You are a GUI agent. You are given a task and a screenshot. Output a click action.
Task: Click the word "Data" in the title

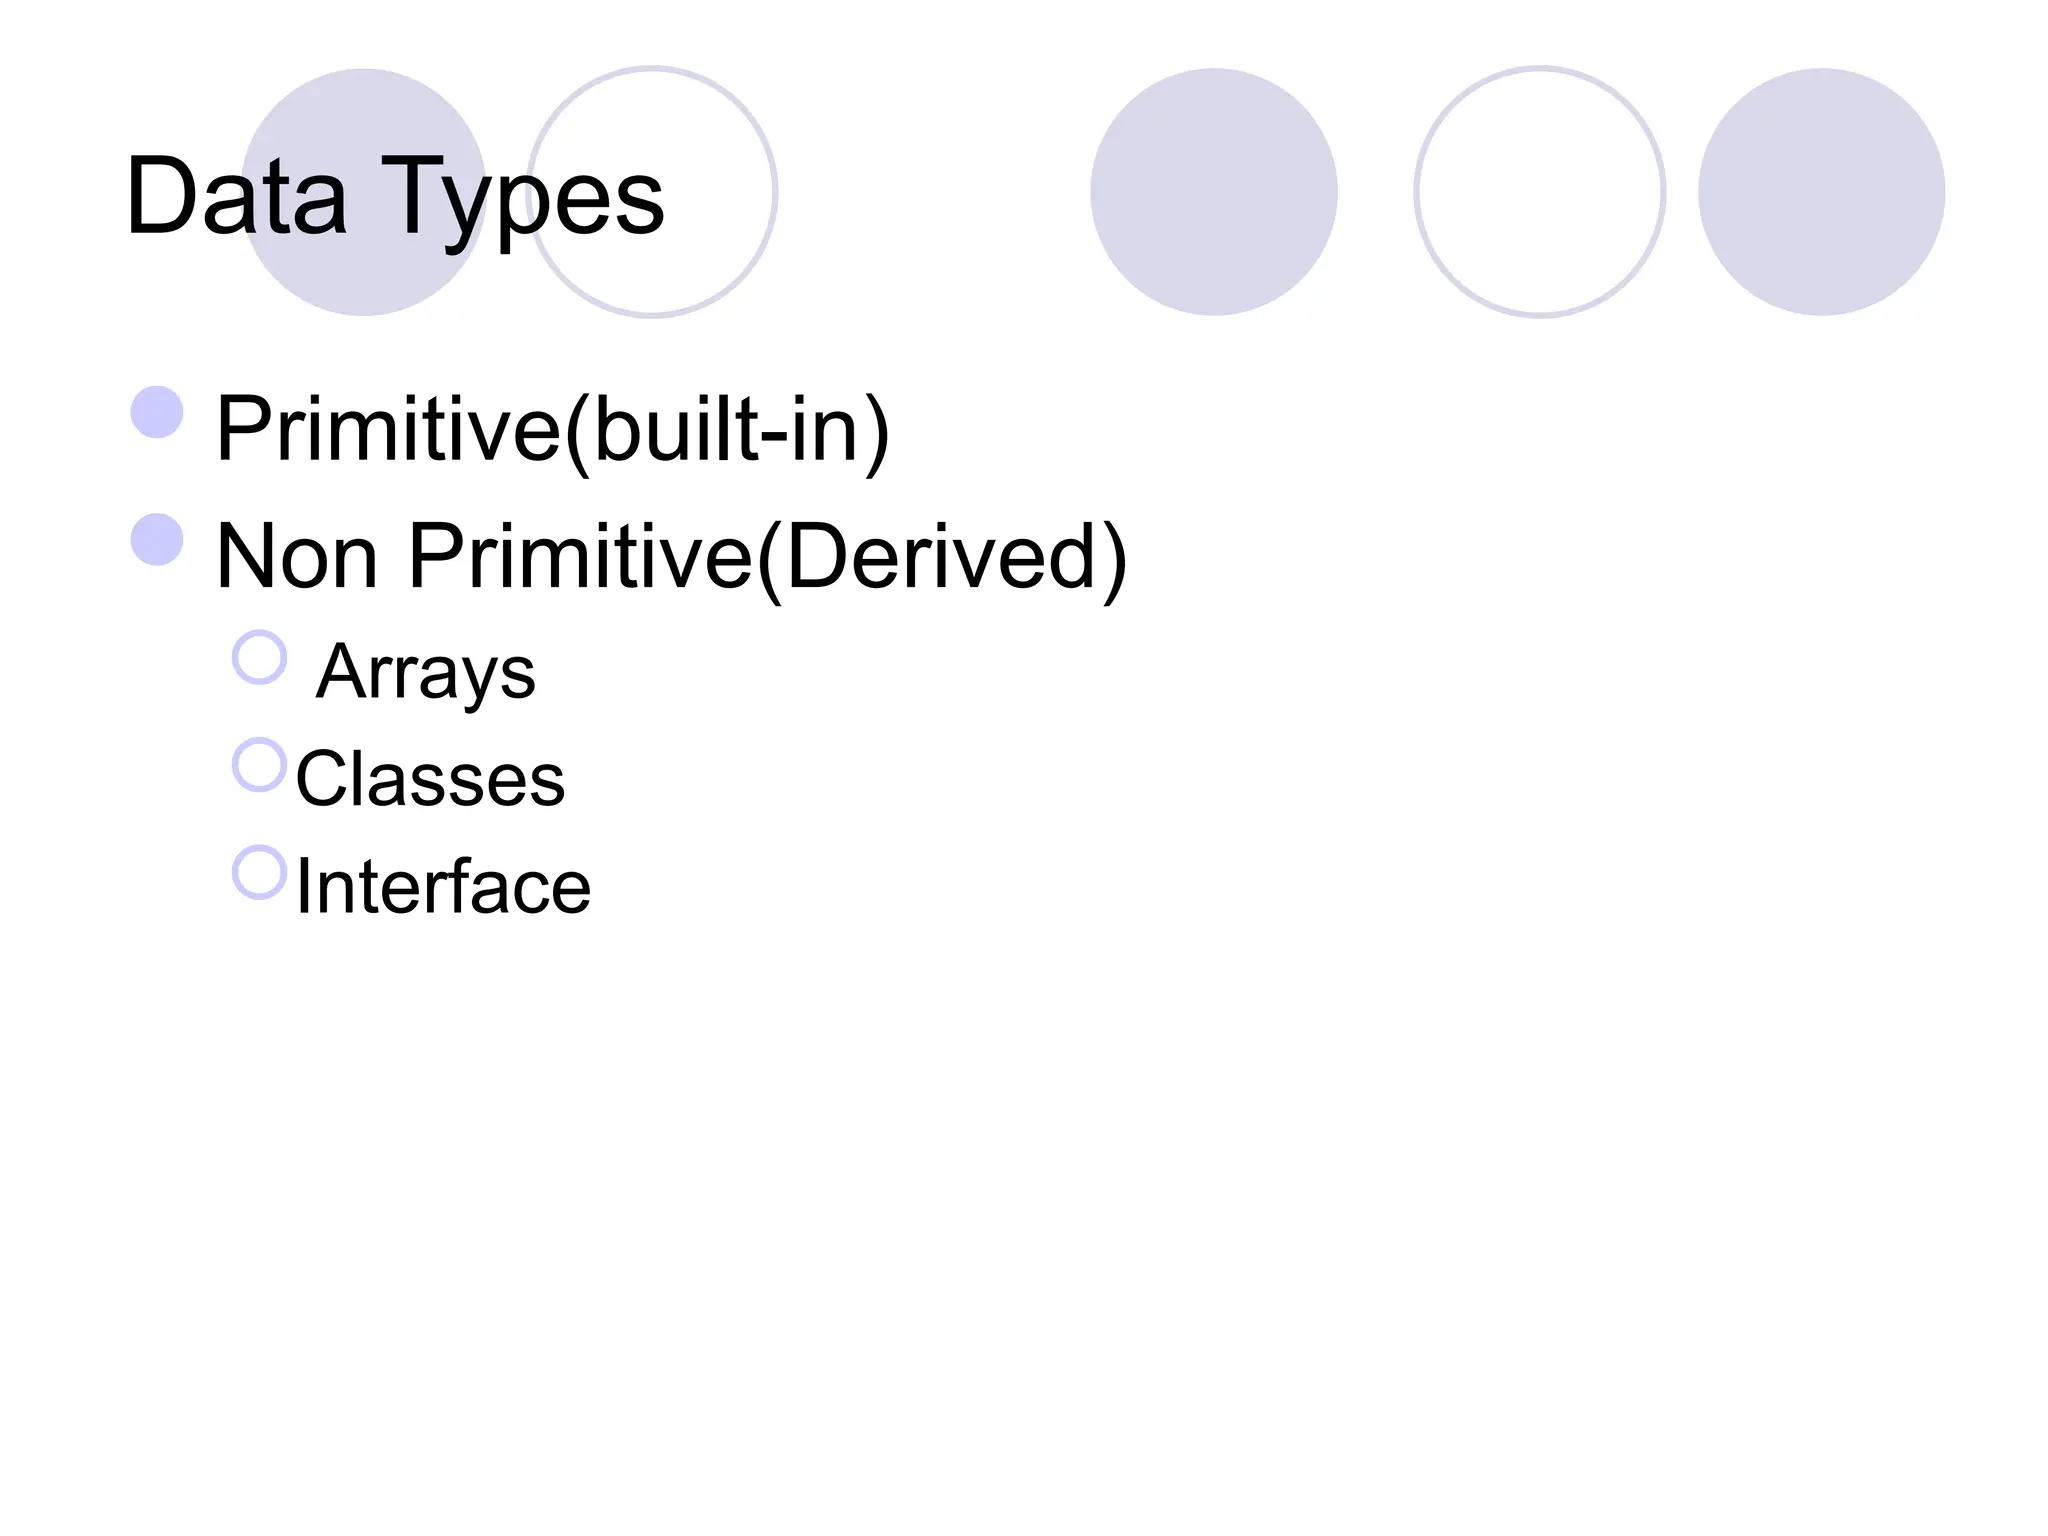point(236,197)
